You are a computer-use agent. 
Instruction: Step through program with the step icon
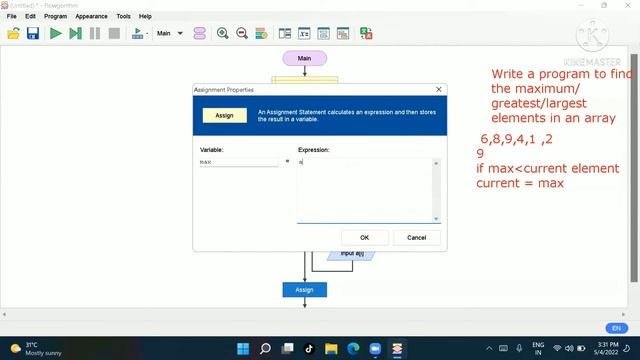tap(76, 33)
